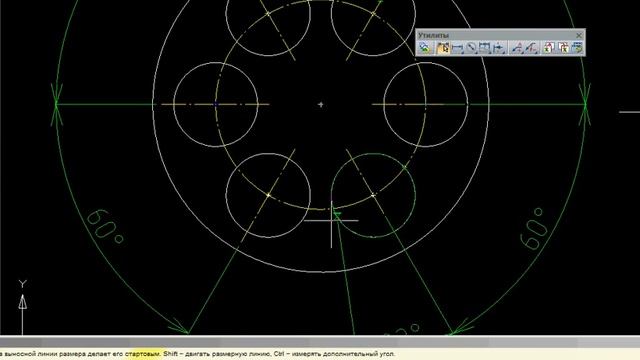
Task: Click the word Ctrl in status hint
Action: [279, 354]
